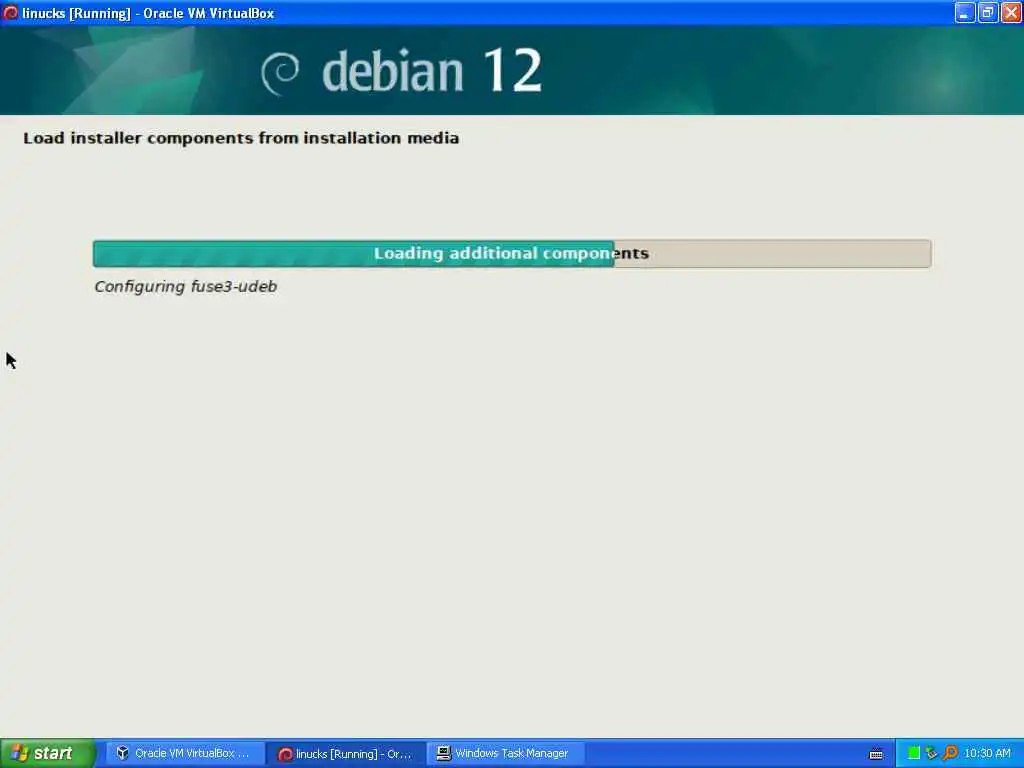Click the orange magnifier tray icon
This screenshot has height=768, width=1024.
pyautogui.click(x=950, y=753)
